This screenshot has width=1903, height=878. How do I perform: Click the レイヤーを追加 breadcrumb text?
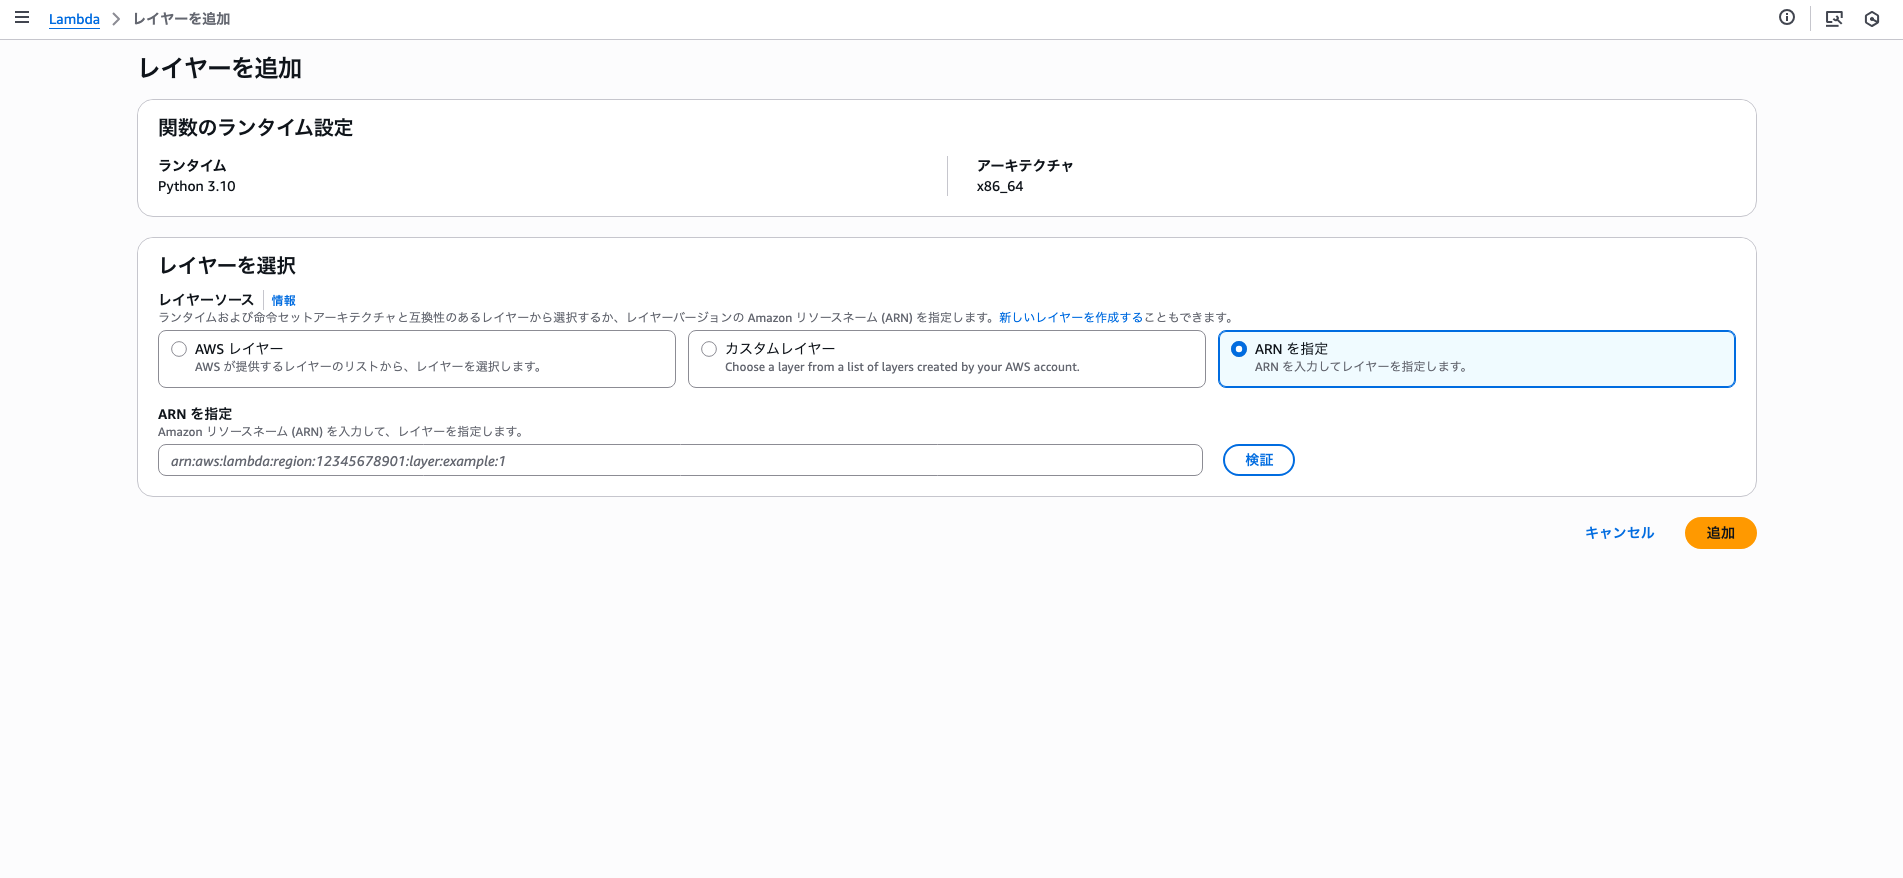(182, 19)
